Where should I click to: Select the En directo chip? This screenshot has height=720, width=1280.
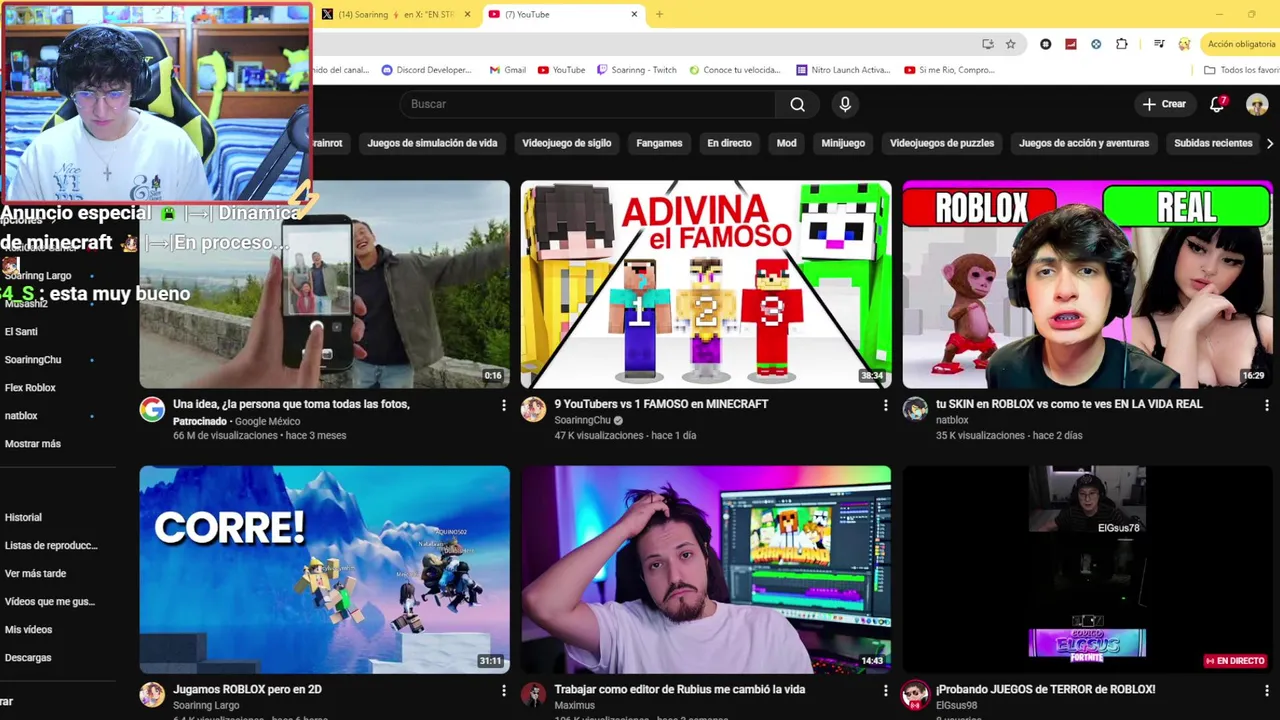tap(729, 143)
